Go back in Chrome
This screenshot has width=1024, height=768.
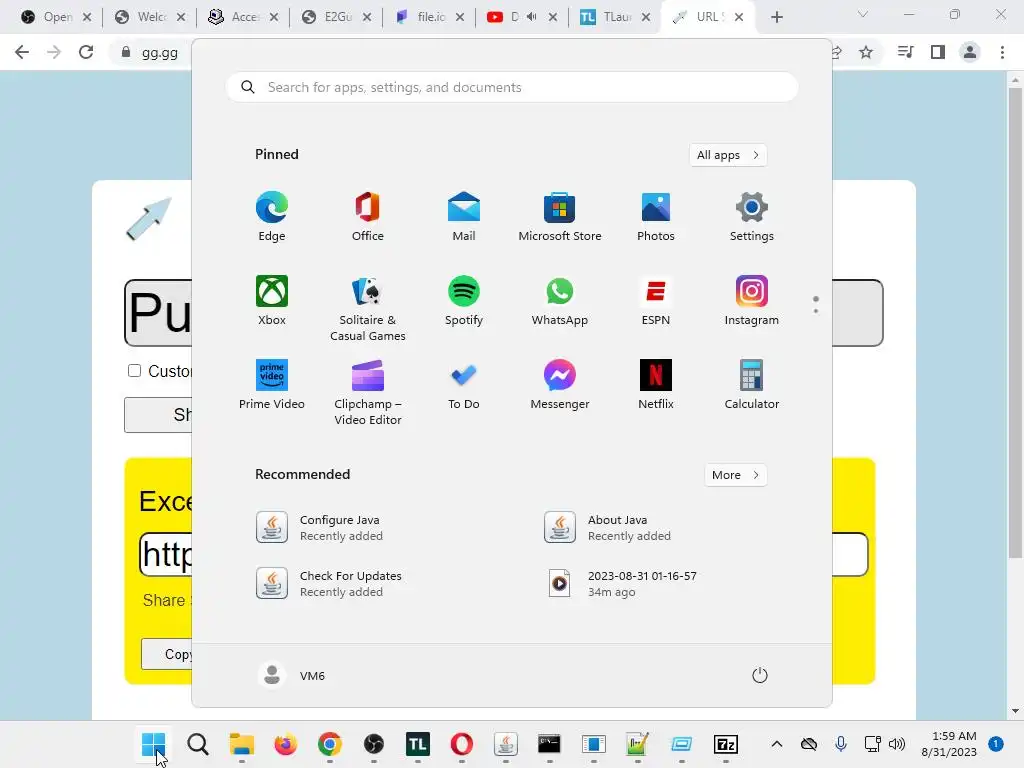[x=22, y=52]
